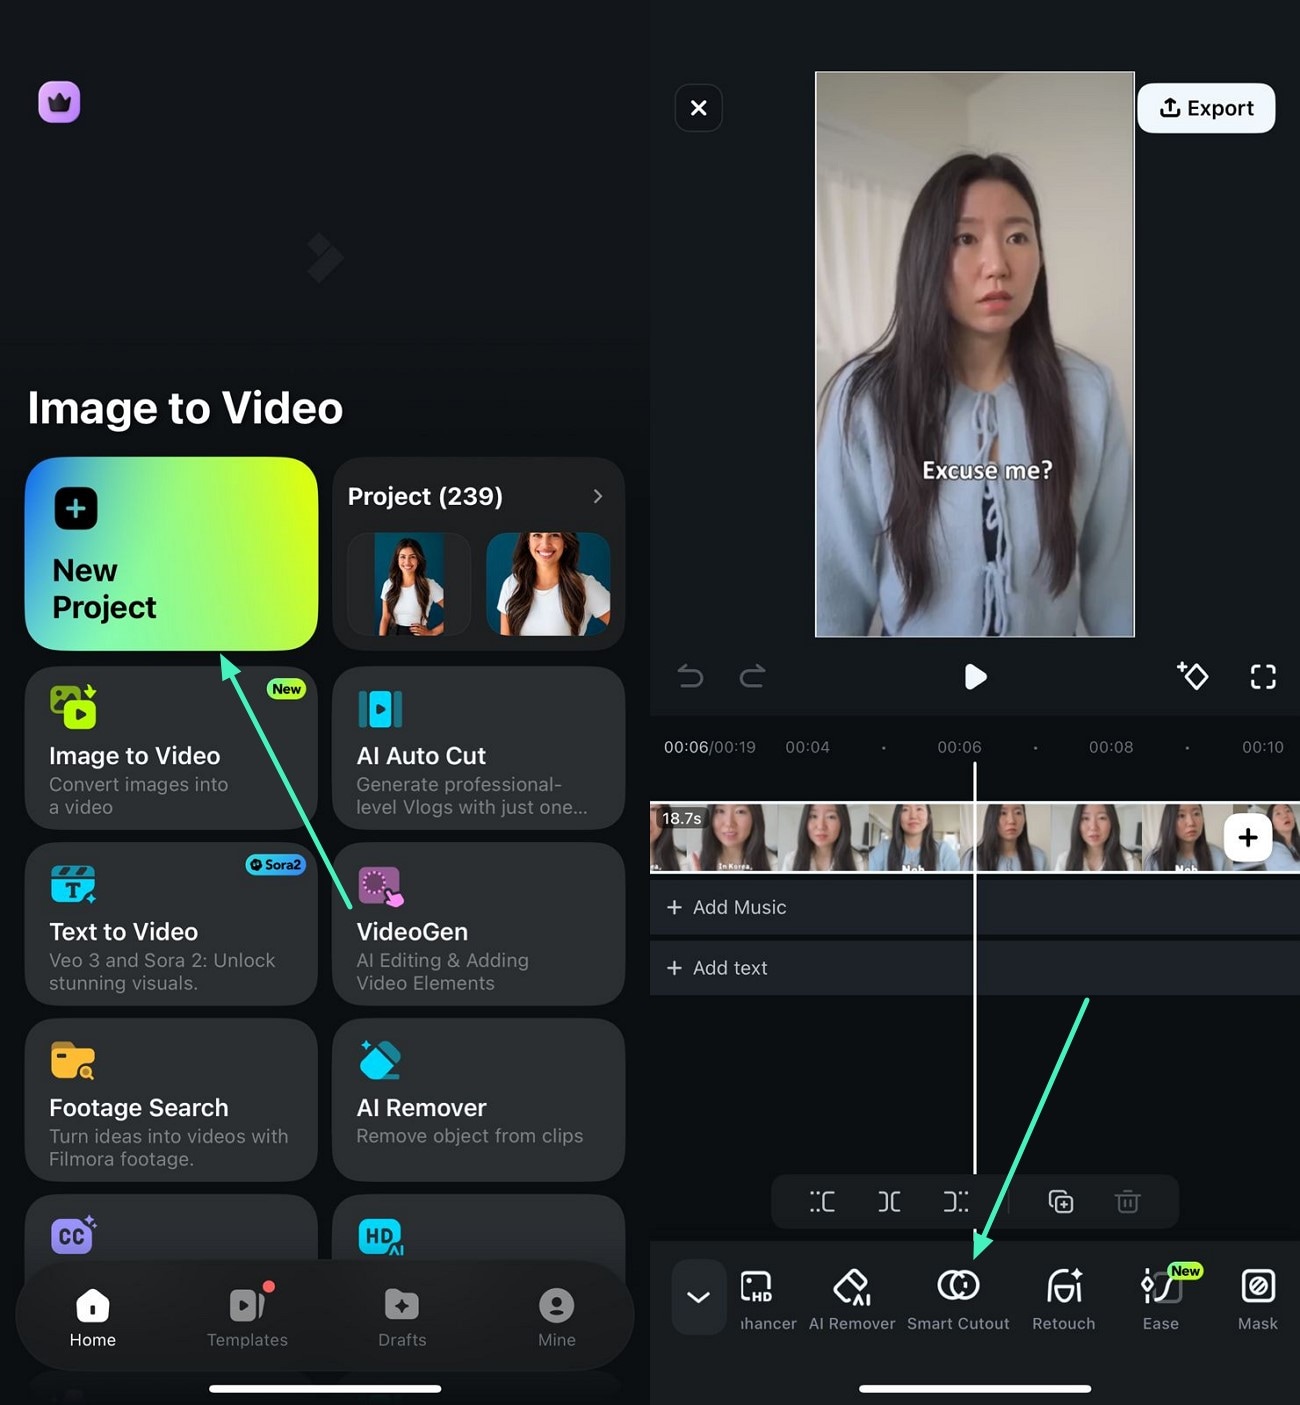Select the Mask tool
The height and width of the screenshot is (1405, 1300).
tap(1256, 1295)
